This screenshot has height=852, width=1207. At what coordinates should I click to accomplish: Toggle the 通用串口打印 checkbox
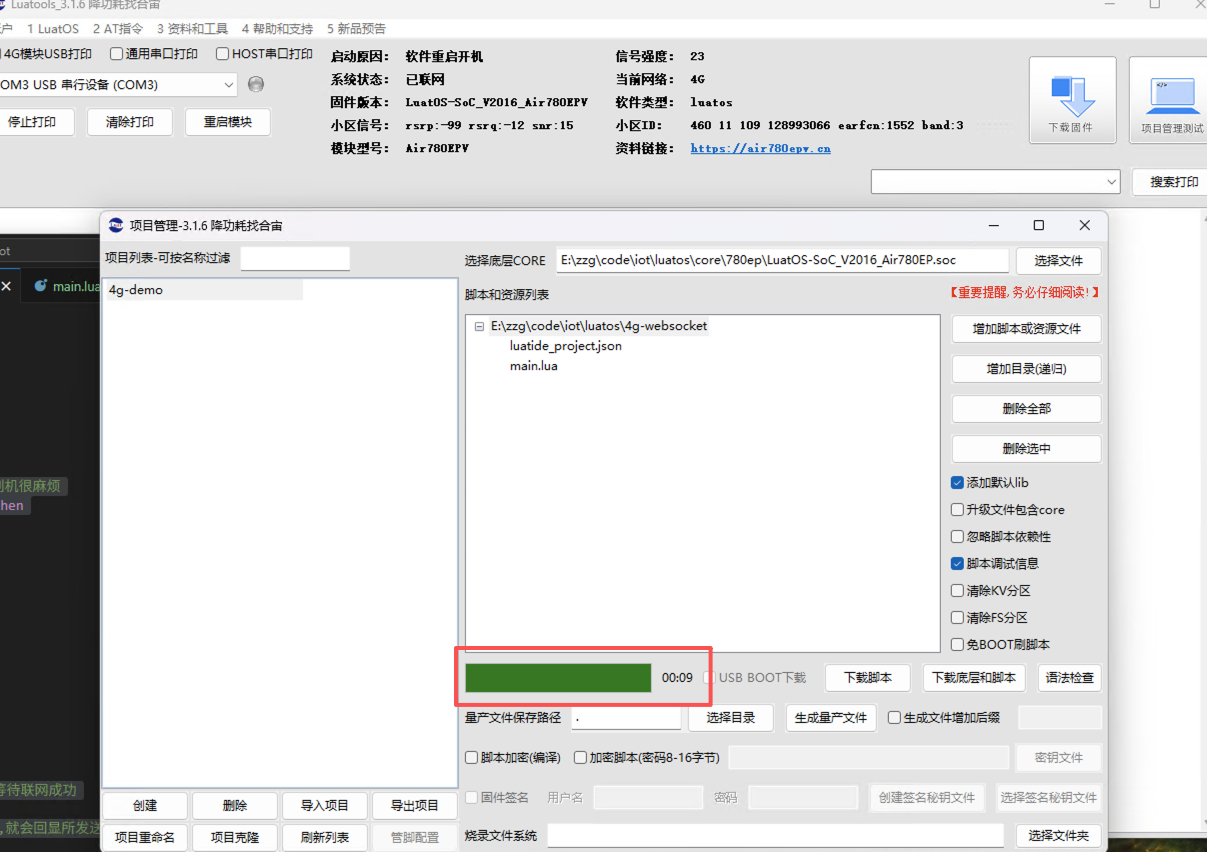(117, 54)
